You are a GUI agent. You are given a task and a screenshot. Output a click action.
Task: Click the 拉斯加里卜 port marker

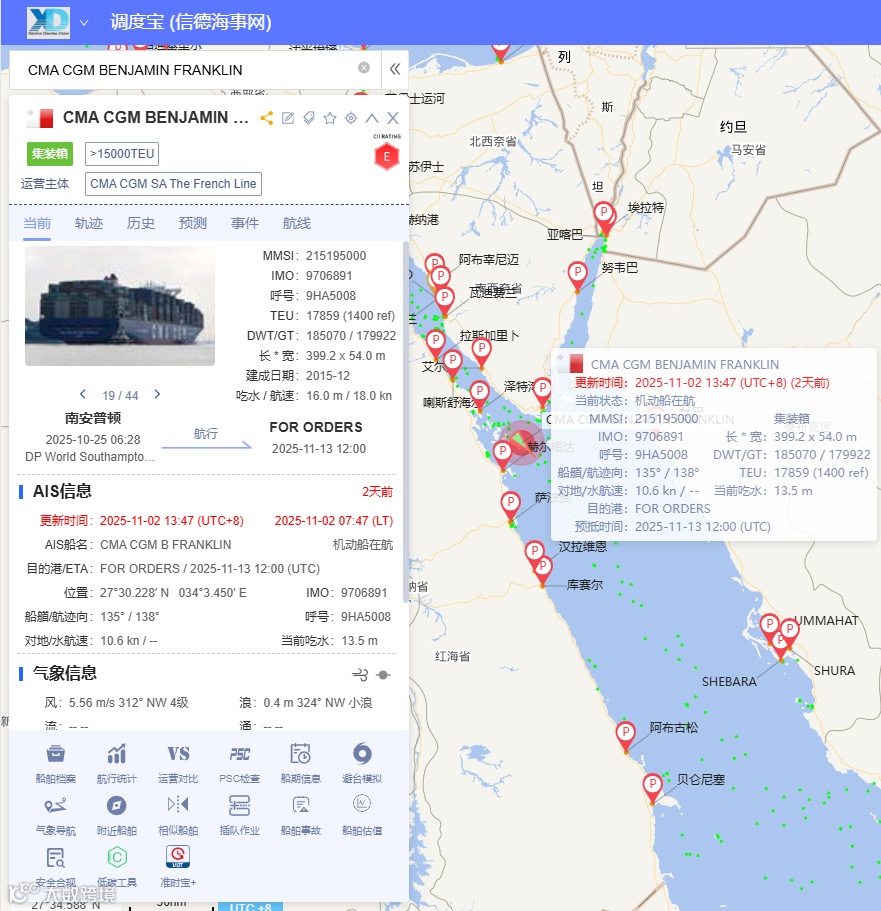click(x=481, y=352)
